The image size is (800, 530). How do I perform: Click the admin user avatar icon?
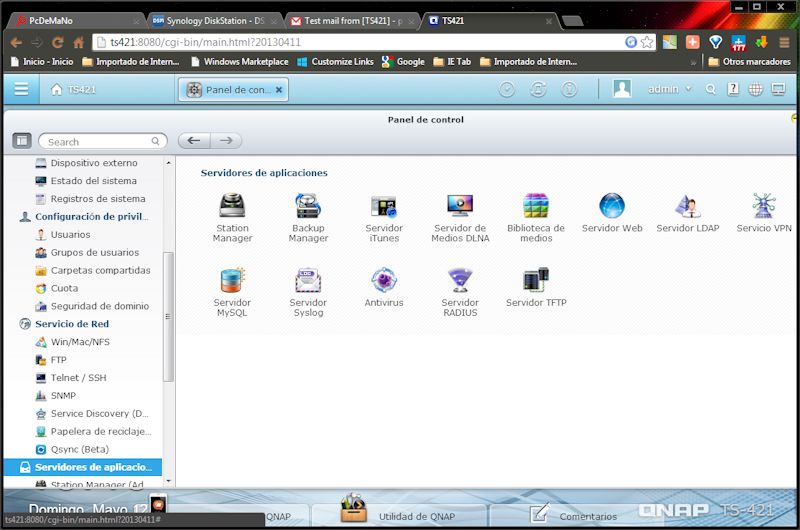coord(622,89)
